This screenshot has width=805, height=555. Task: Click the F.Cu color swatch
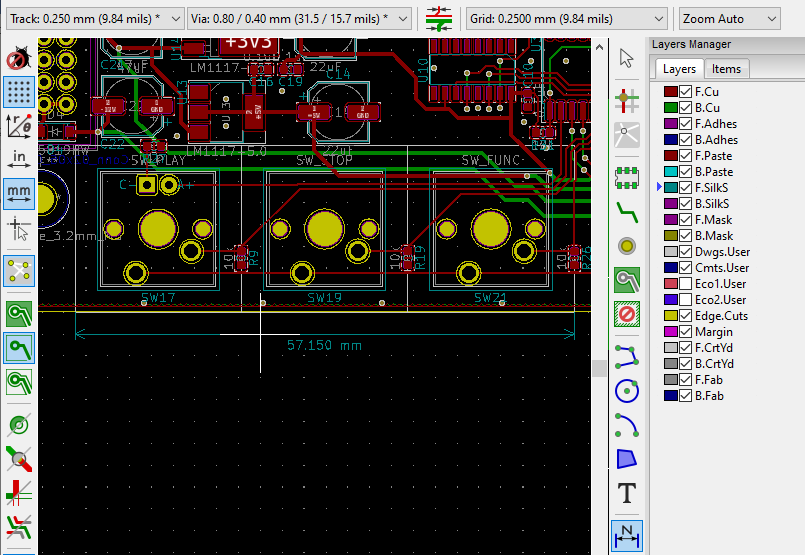coord(671,92)
